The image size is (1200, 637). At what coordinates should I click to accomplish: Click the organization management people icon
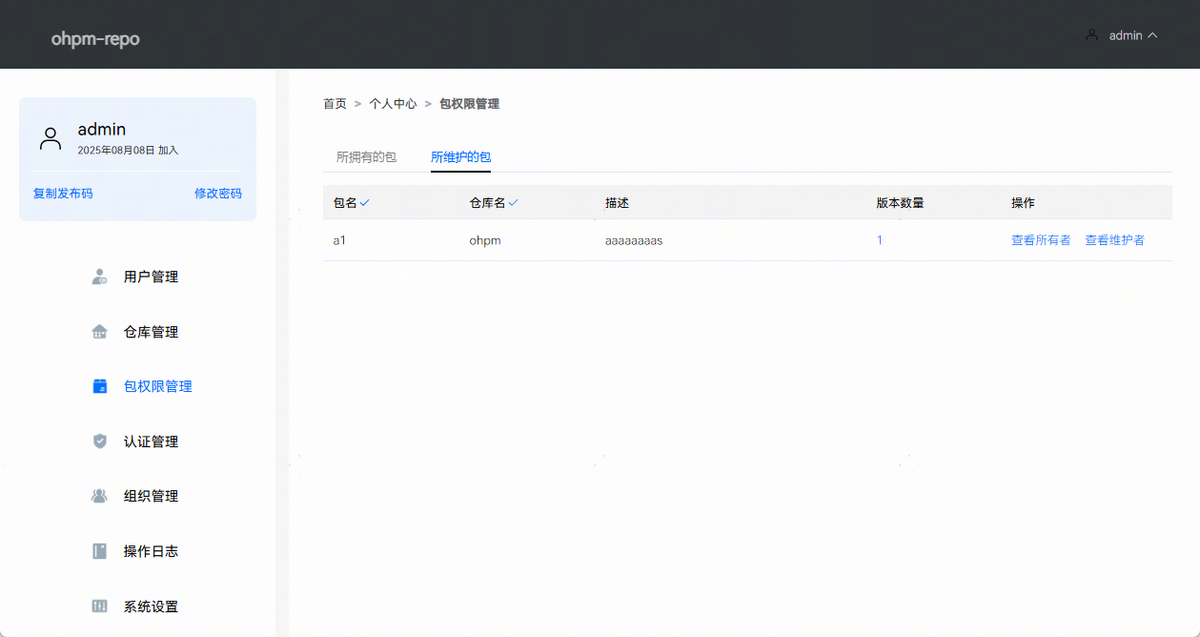point(99,496)
